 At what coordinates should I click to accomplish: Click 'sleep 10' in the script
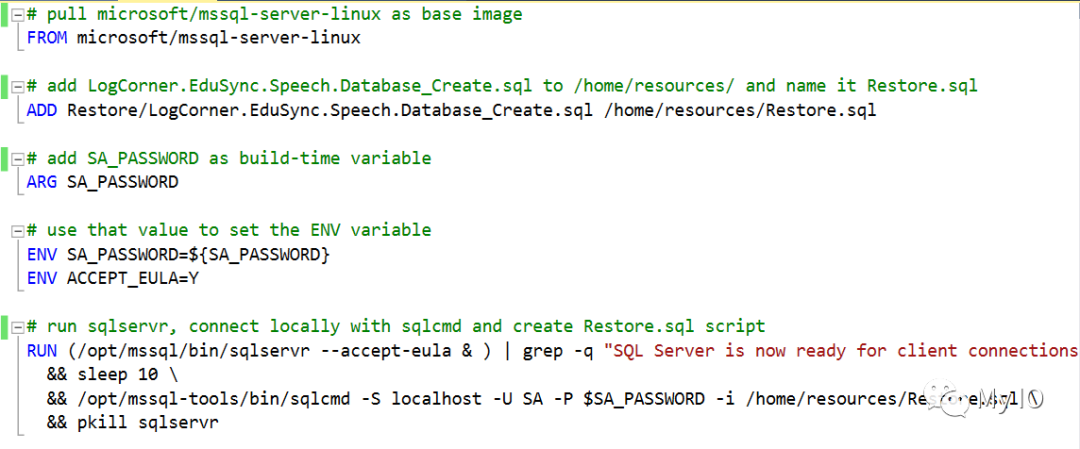tap(117, 375)
